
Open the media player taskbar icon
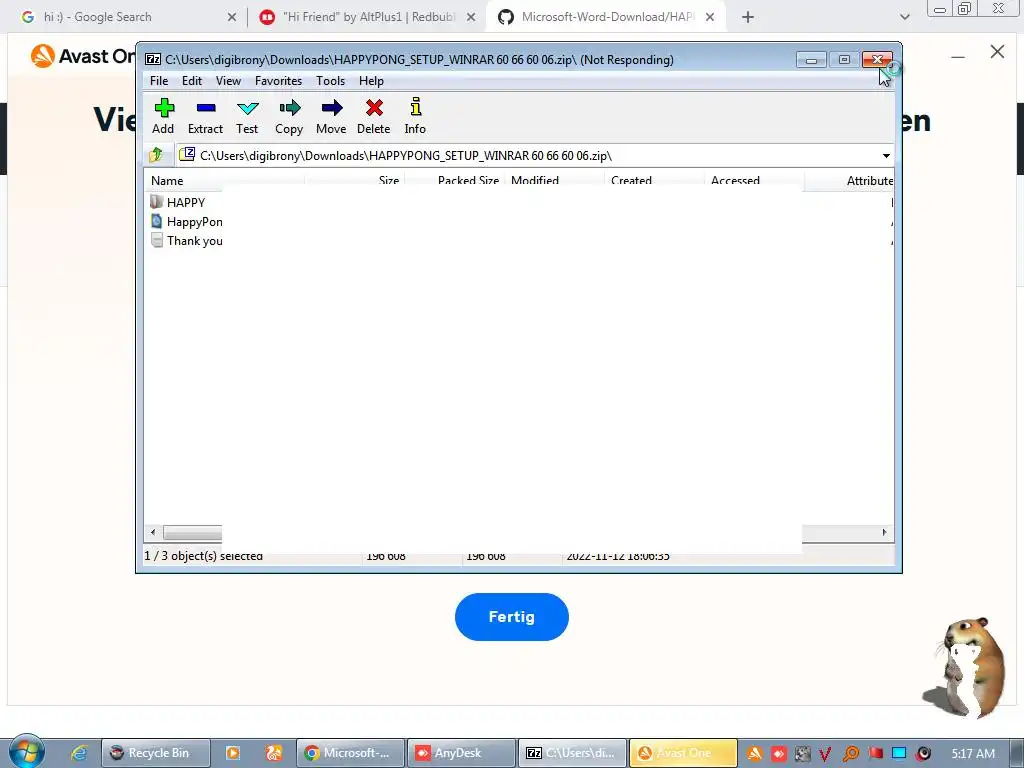(232, 753)
